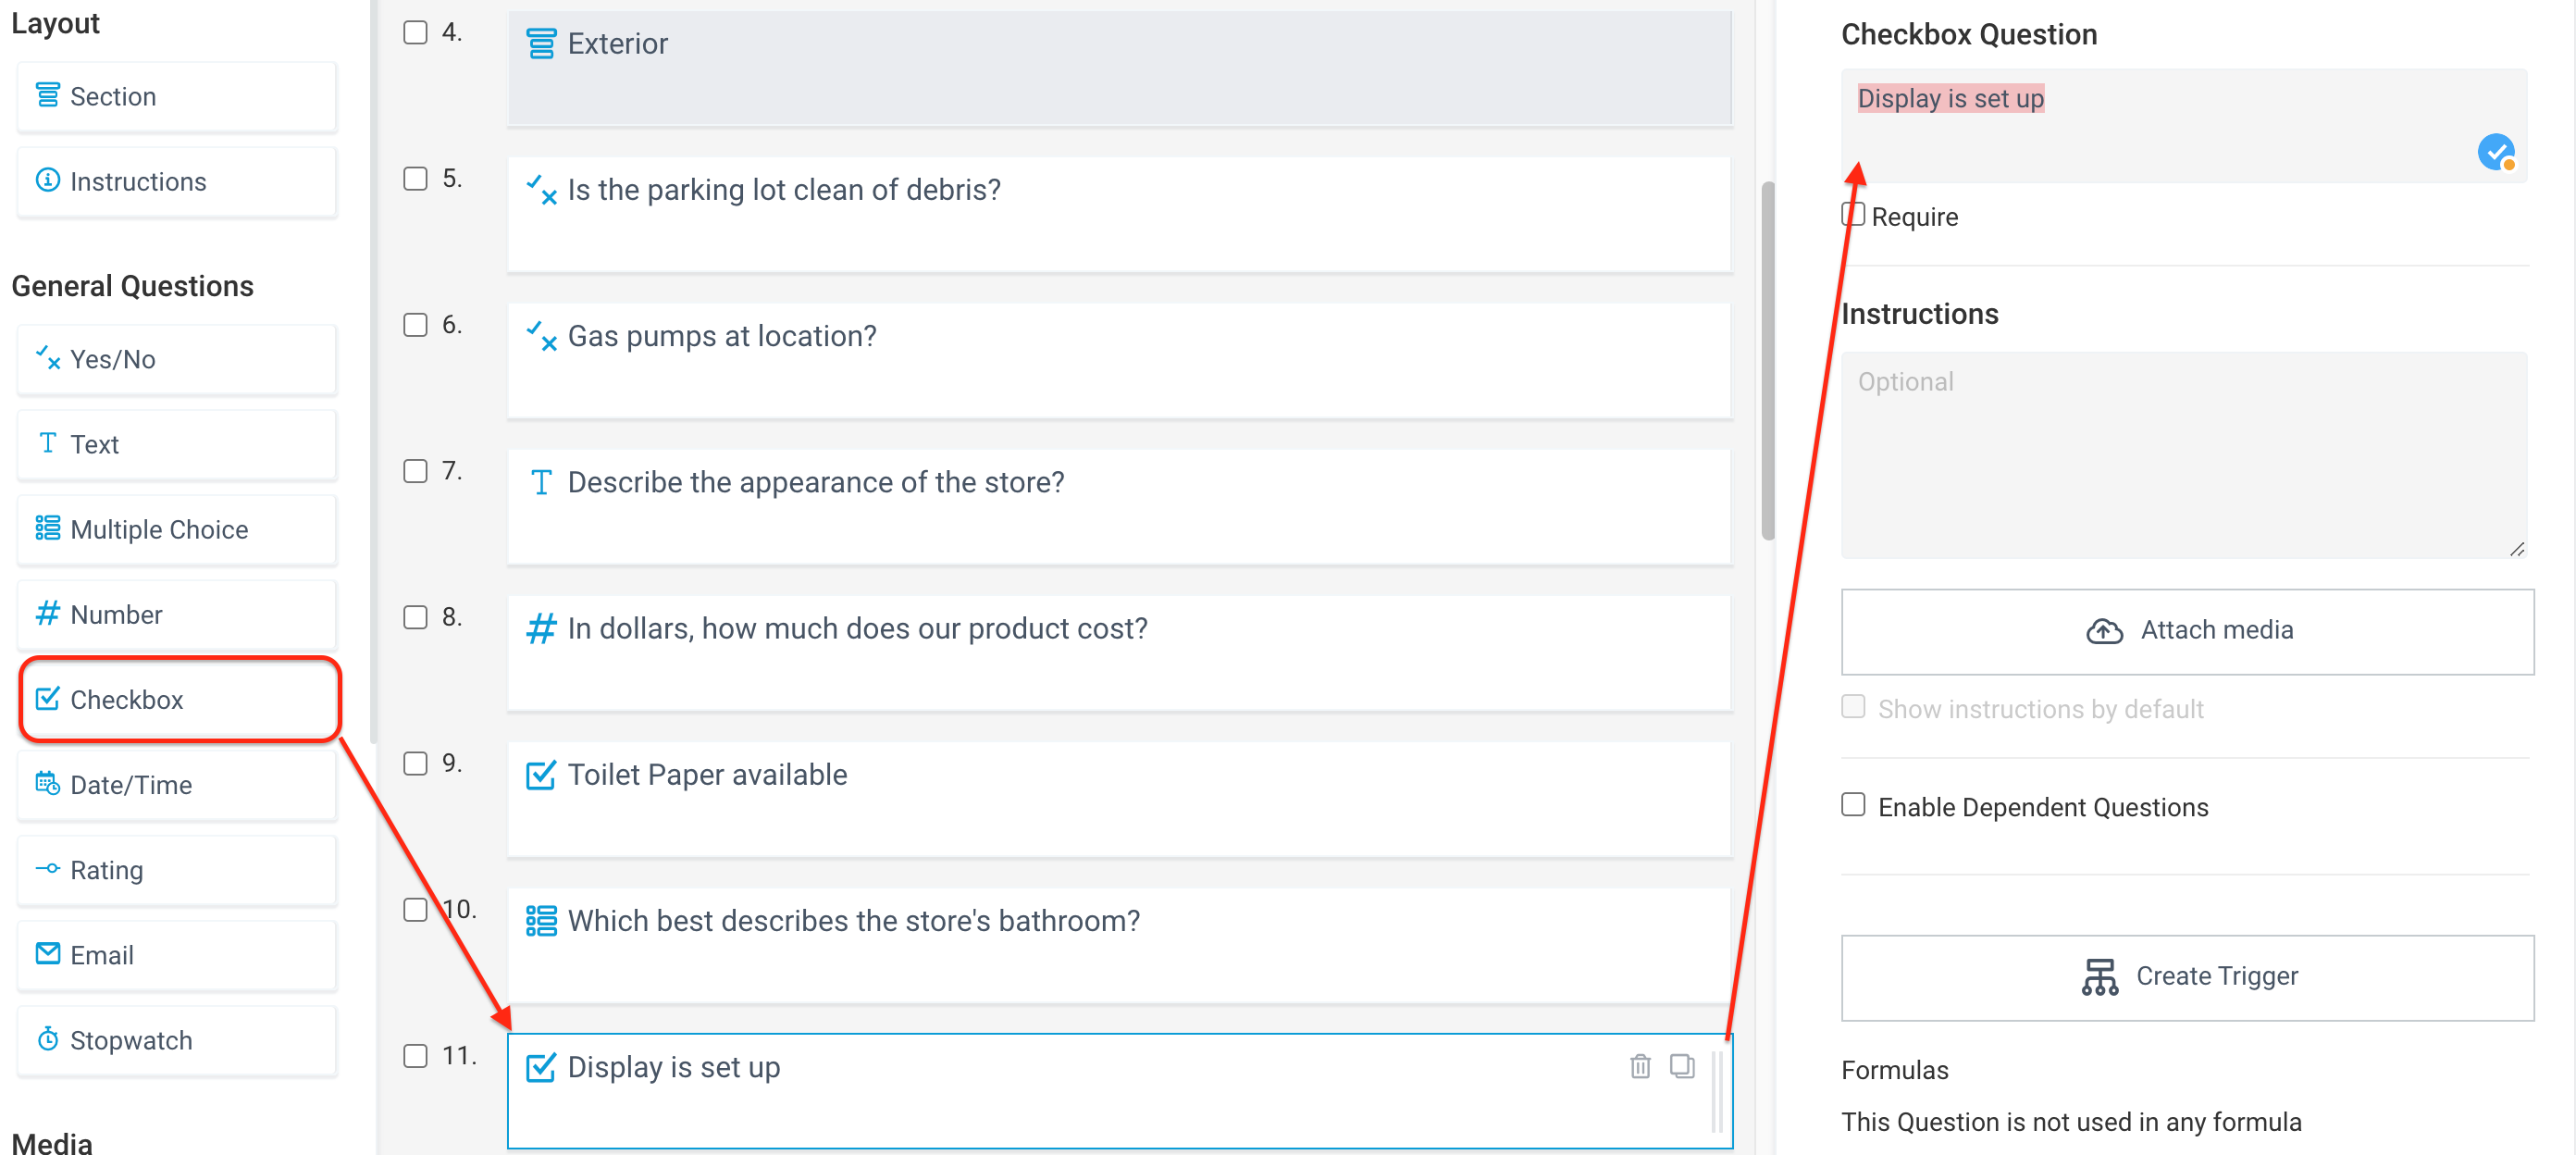Select the Email question type
Screen dimensions: 2576x1155
(178, 955)
